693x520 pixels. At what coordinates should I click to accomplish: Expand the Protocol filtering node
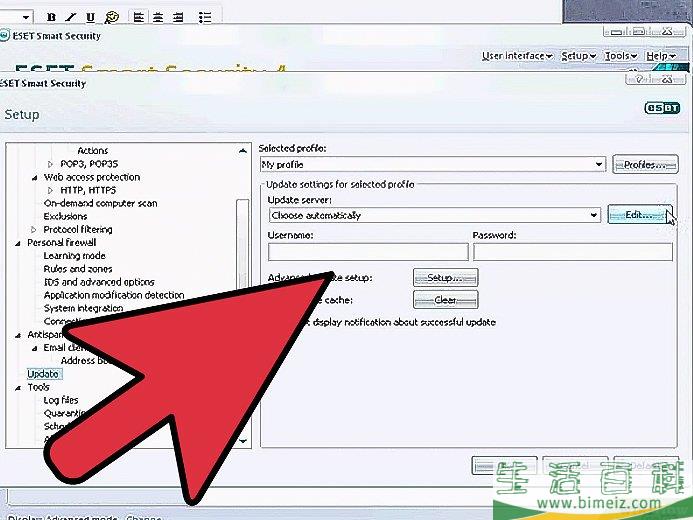click(x=34, y=230)
